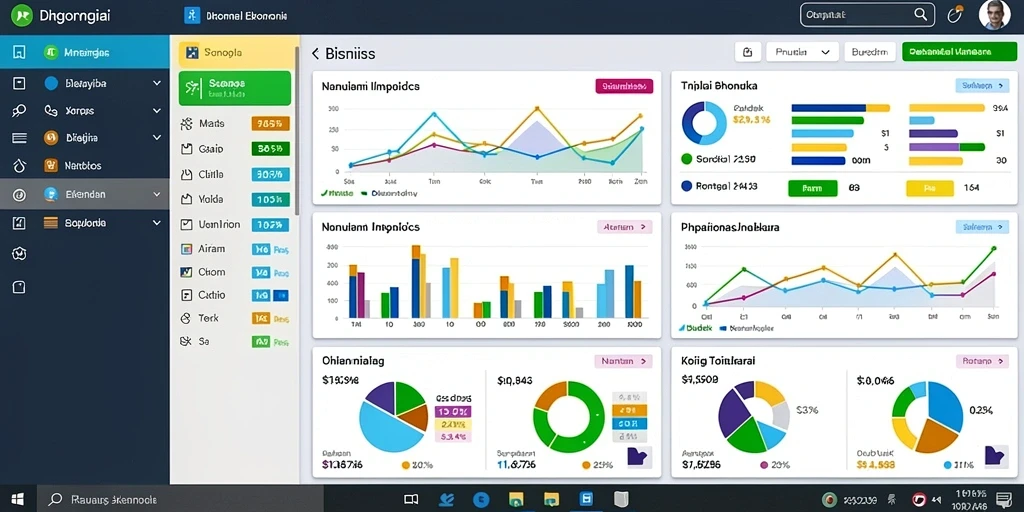Open the chat icon in the system tray
This screenshot has height=512, width=1024.
pos(1002,500)
